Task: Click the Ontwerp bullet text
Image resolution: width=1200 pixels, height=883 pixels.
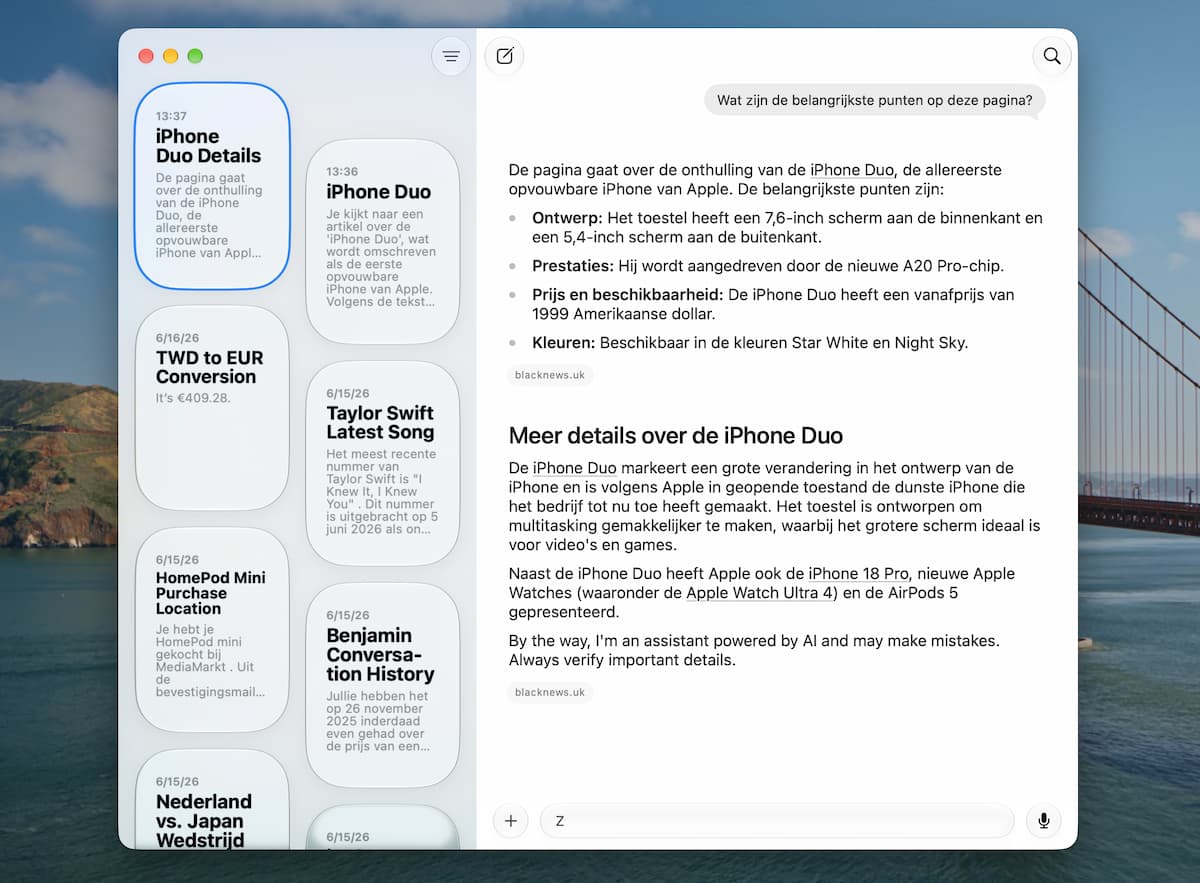Action: pos(787,227)
